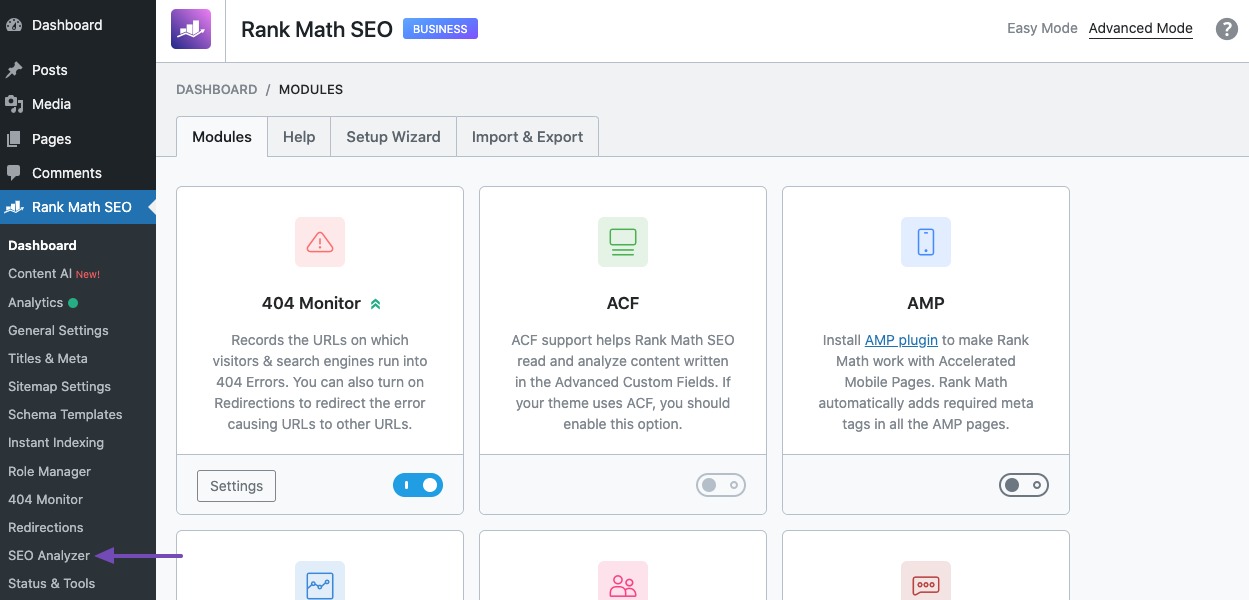Click the 404 Monitor Settings button
The height and width of the screenshot is (600, 1249).
point(236,486)
